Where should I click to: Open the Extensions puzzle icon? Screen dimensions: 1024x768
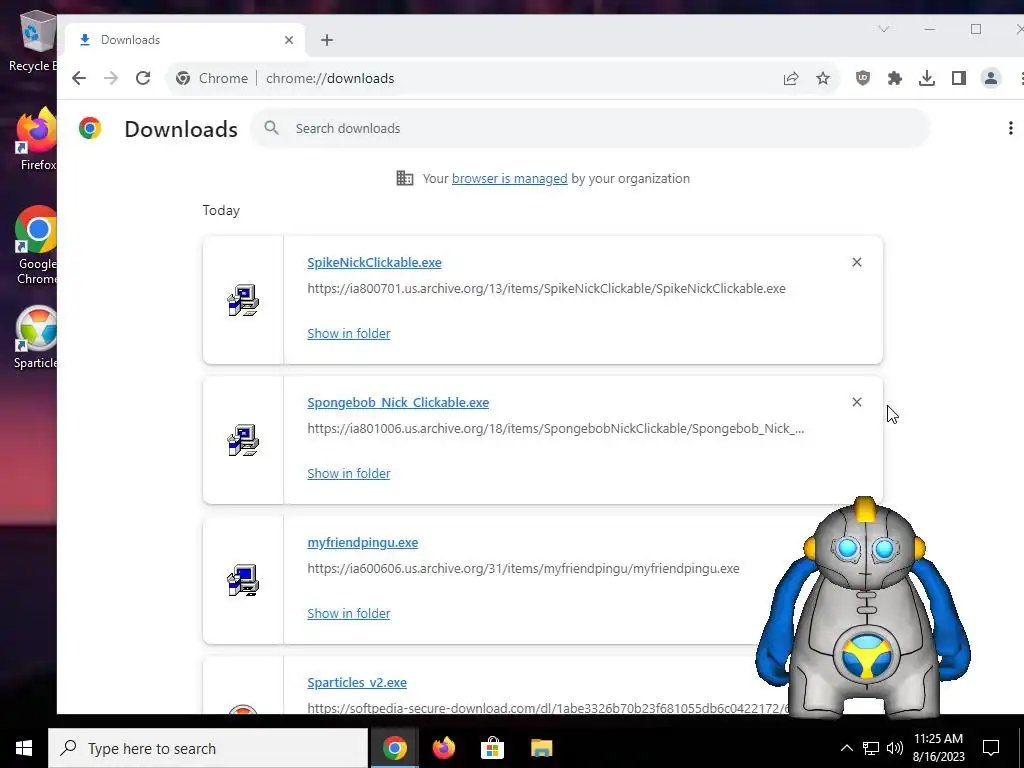[895, 78]
